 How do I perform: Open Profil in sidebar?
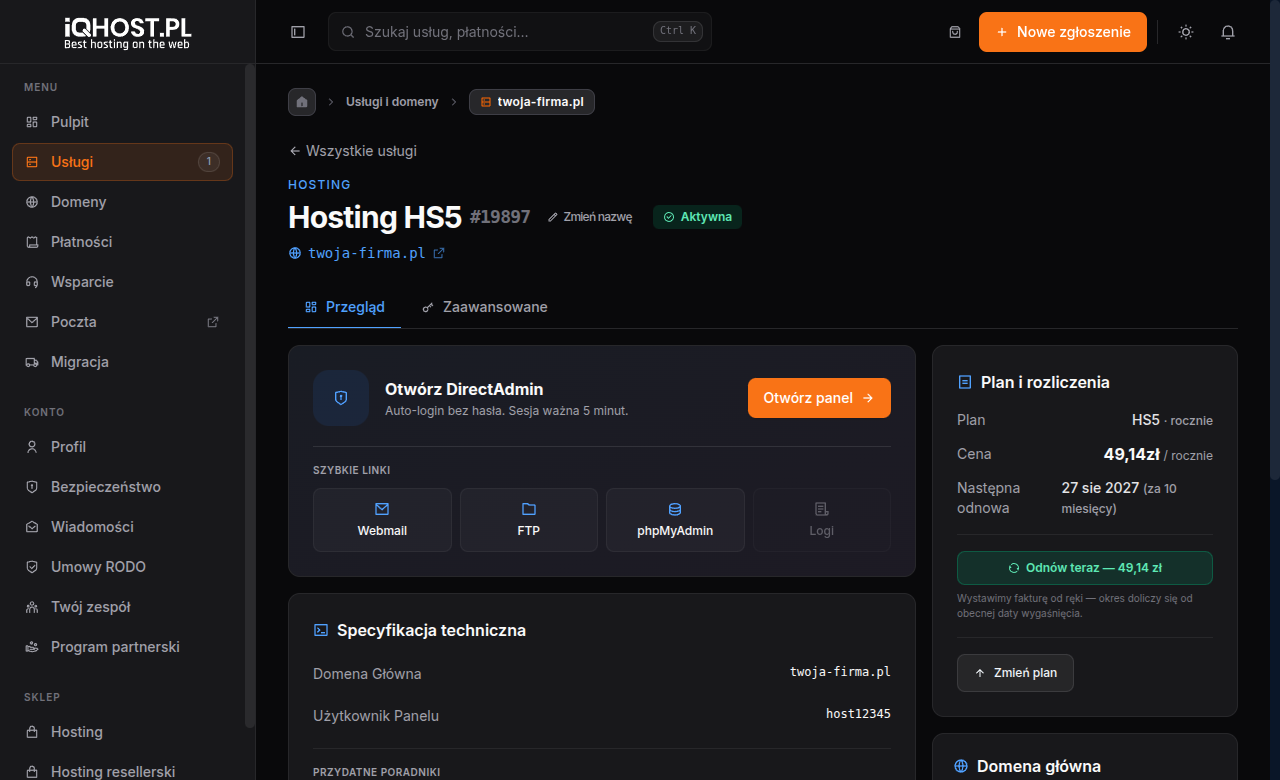click(x=122, y=447)
